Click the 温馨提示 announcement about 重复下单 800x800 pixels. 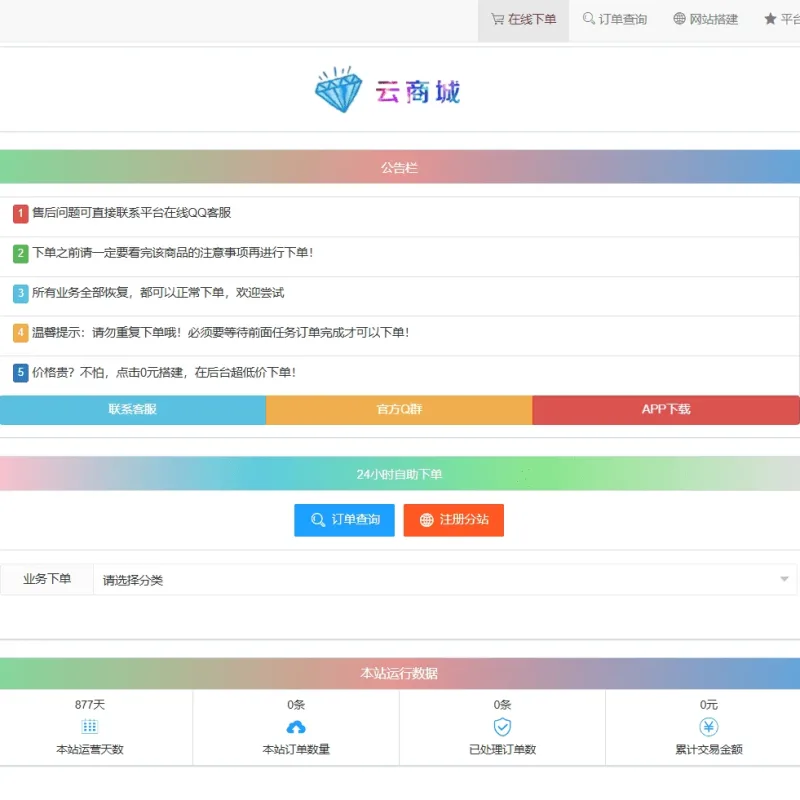(220, 333)
